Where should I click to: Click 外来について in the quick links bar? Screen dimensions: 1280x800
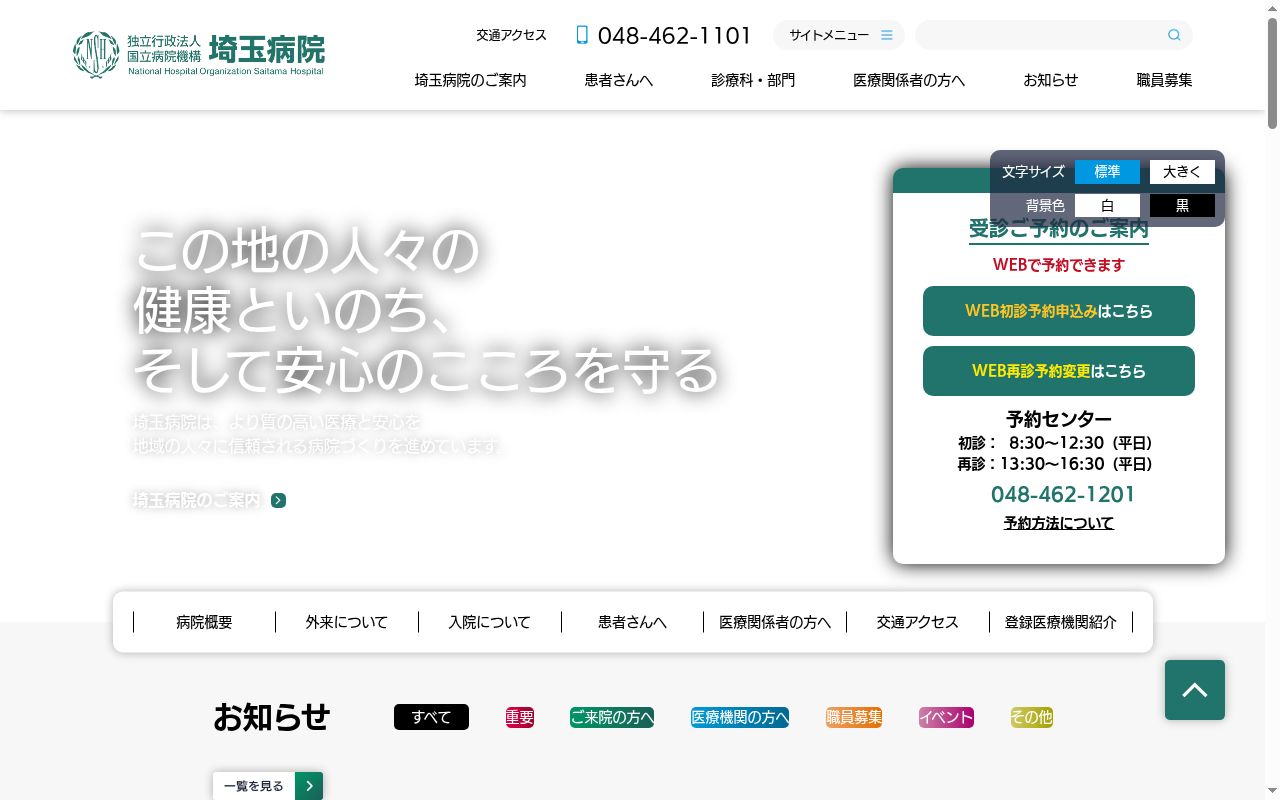347,622
